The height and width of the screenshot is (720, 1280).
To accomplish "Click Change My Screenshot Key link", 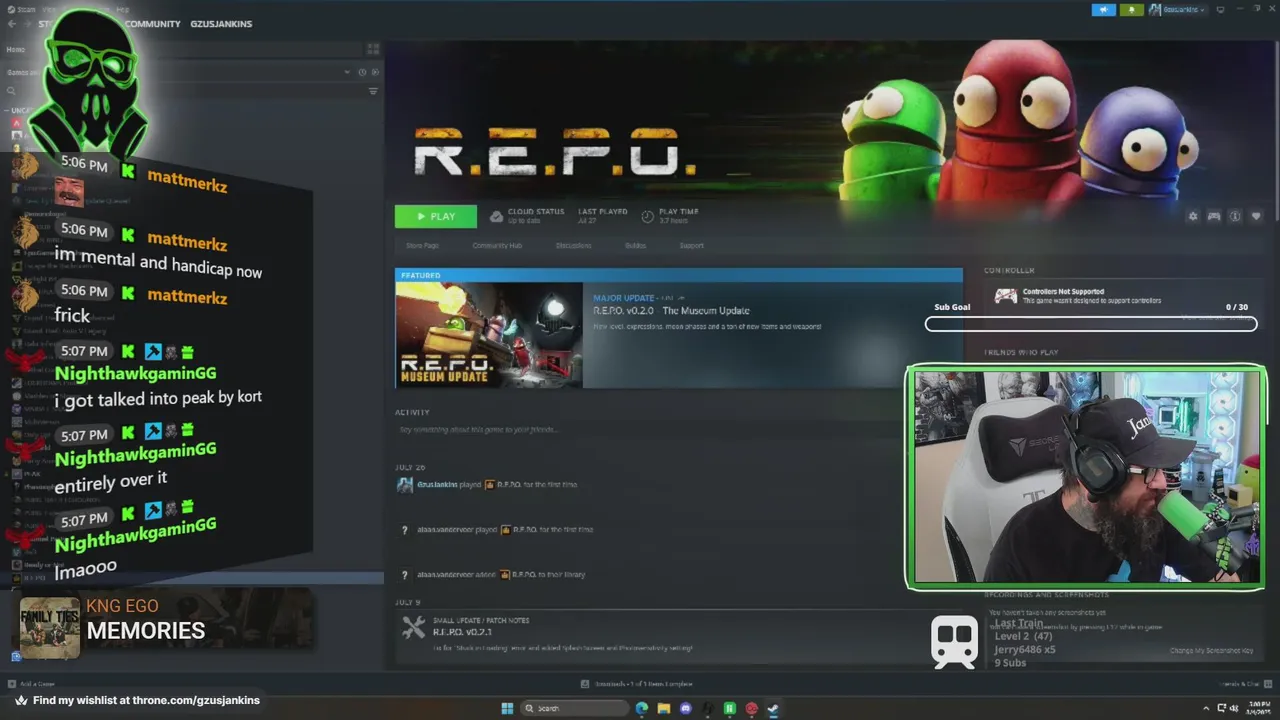I will (x=1211, y=651).
